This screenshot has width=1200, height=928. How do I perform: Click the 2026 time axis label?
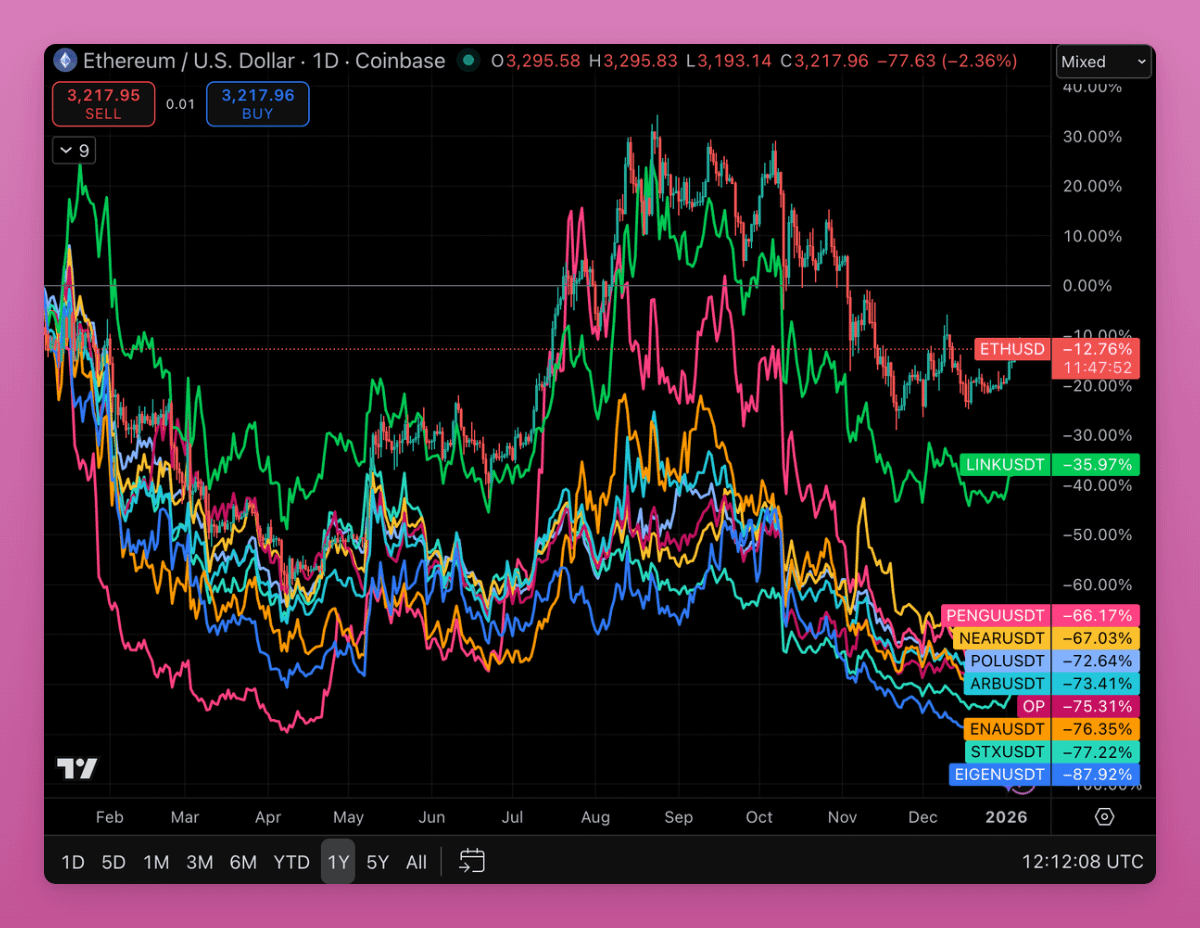pos(1006,817)
